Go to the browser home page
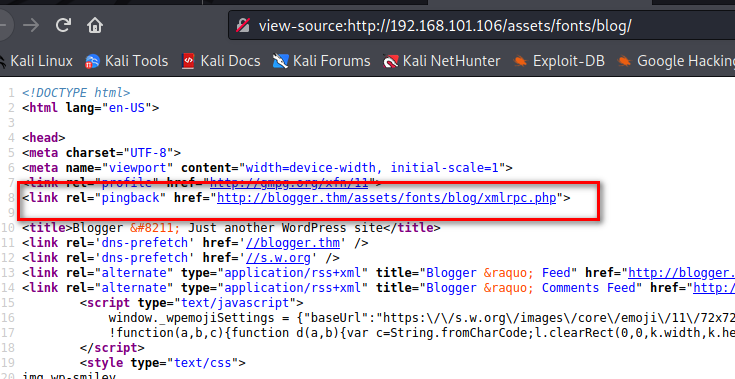 [95, 25]
